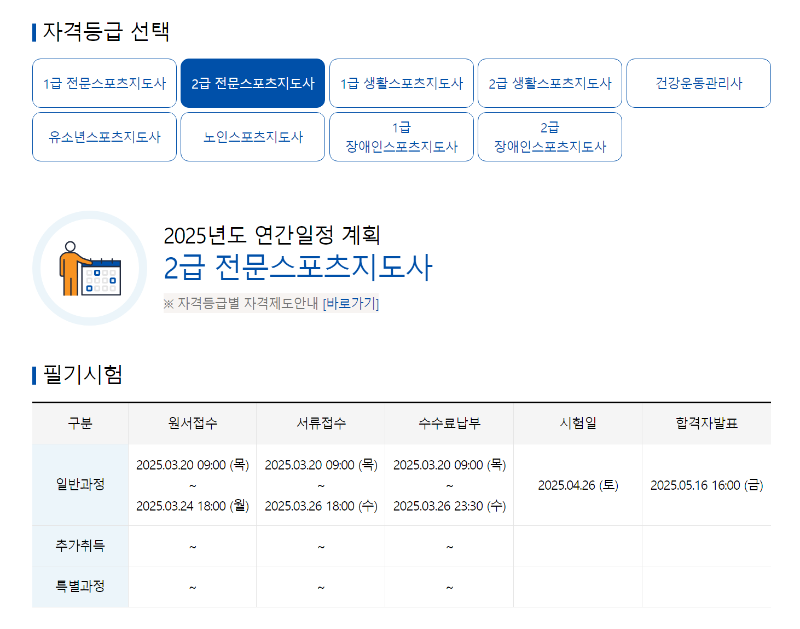
Task: Click the 원서접수 column header
Action: (192, 423)
